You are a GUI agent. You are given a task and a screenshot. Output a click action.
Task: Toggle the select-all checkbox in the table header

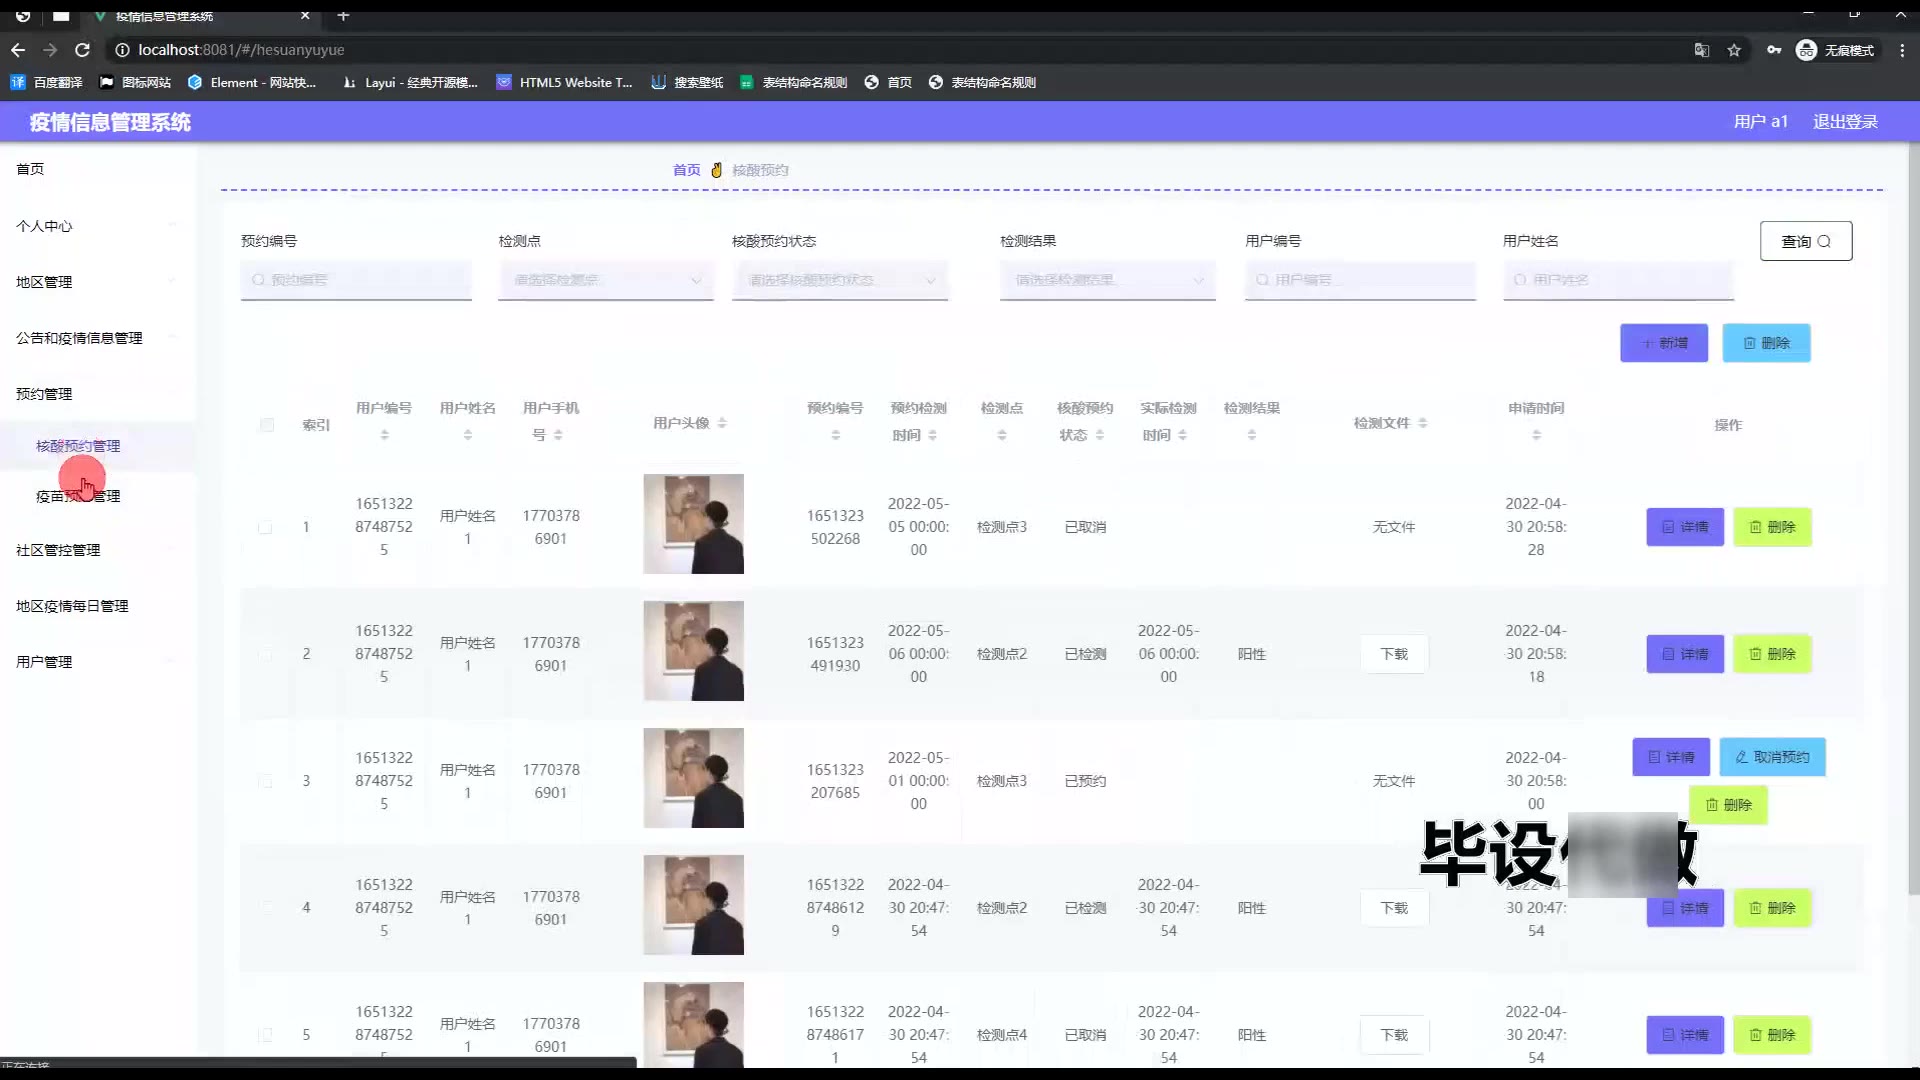pyautogui.click(x=266, y=425)
